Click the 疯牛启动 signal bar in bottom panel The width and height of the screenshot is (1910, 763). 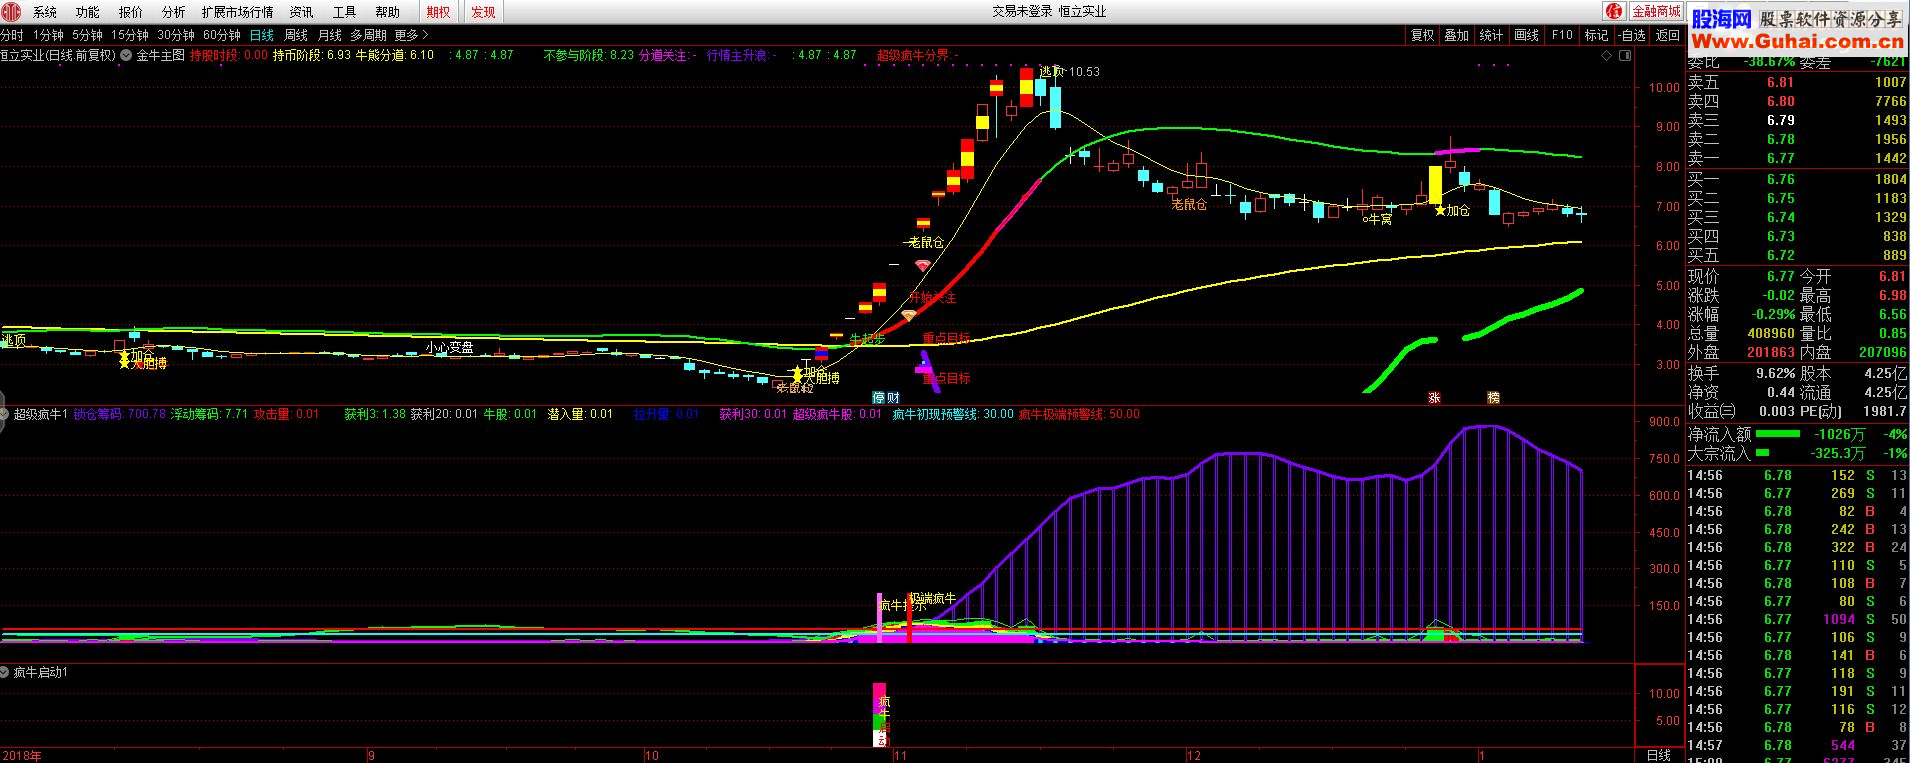[x=880, y=714]
